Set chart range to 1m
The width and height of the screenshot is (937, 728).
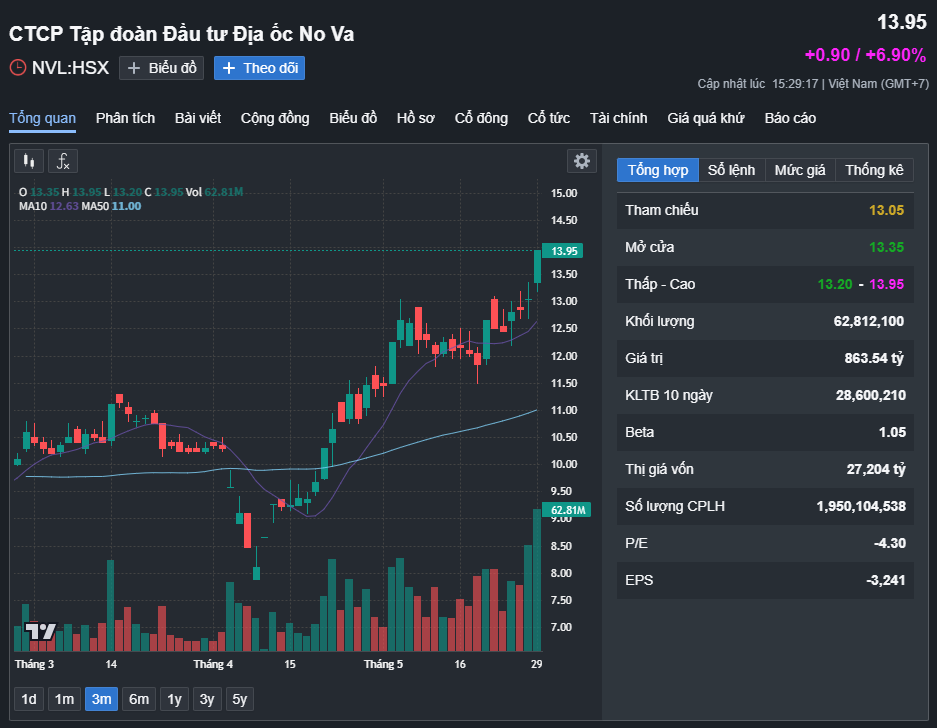point(65,699)
